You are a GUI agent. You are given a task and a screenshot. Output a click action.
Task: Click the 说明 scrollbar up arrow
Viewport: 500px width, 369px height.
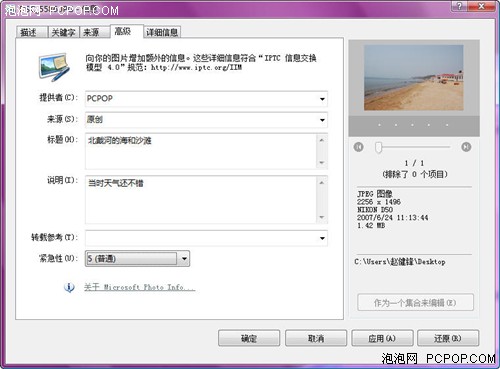(x=322, y=183)
